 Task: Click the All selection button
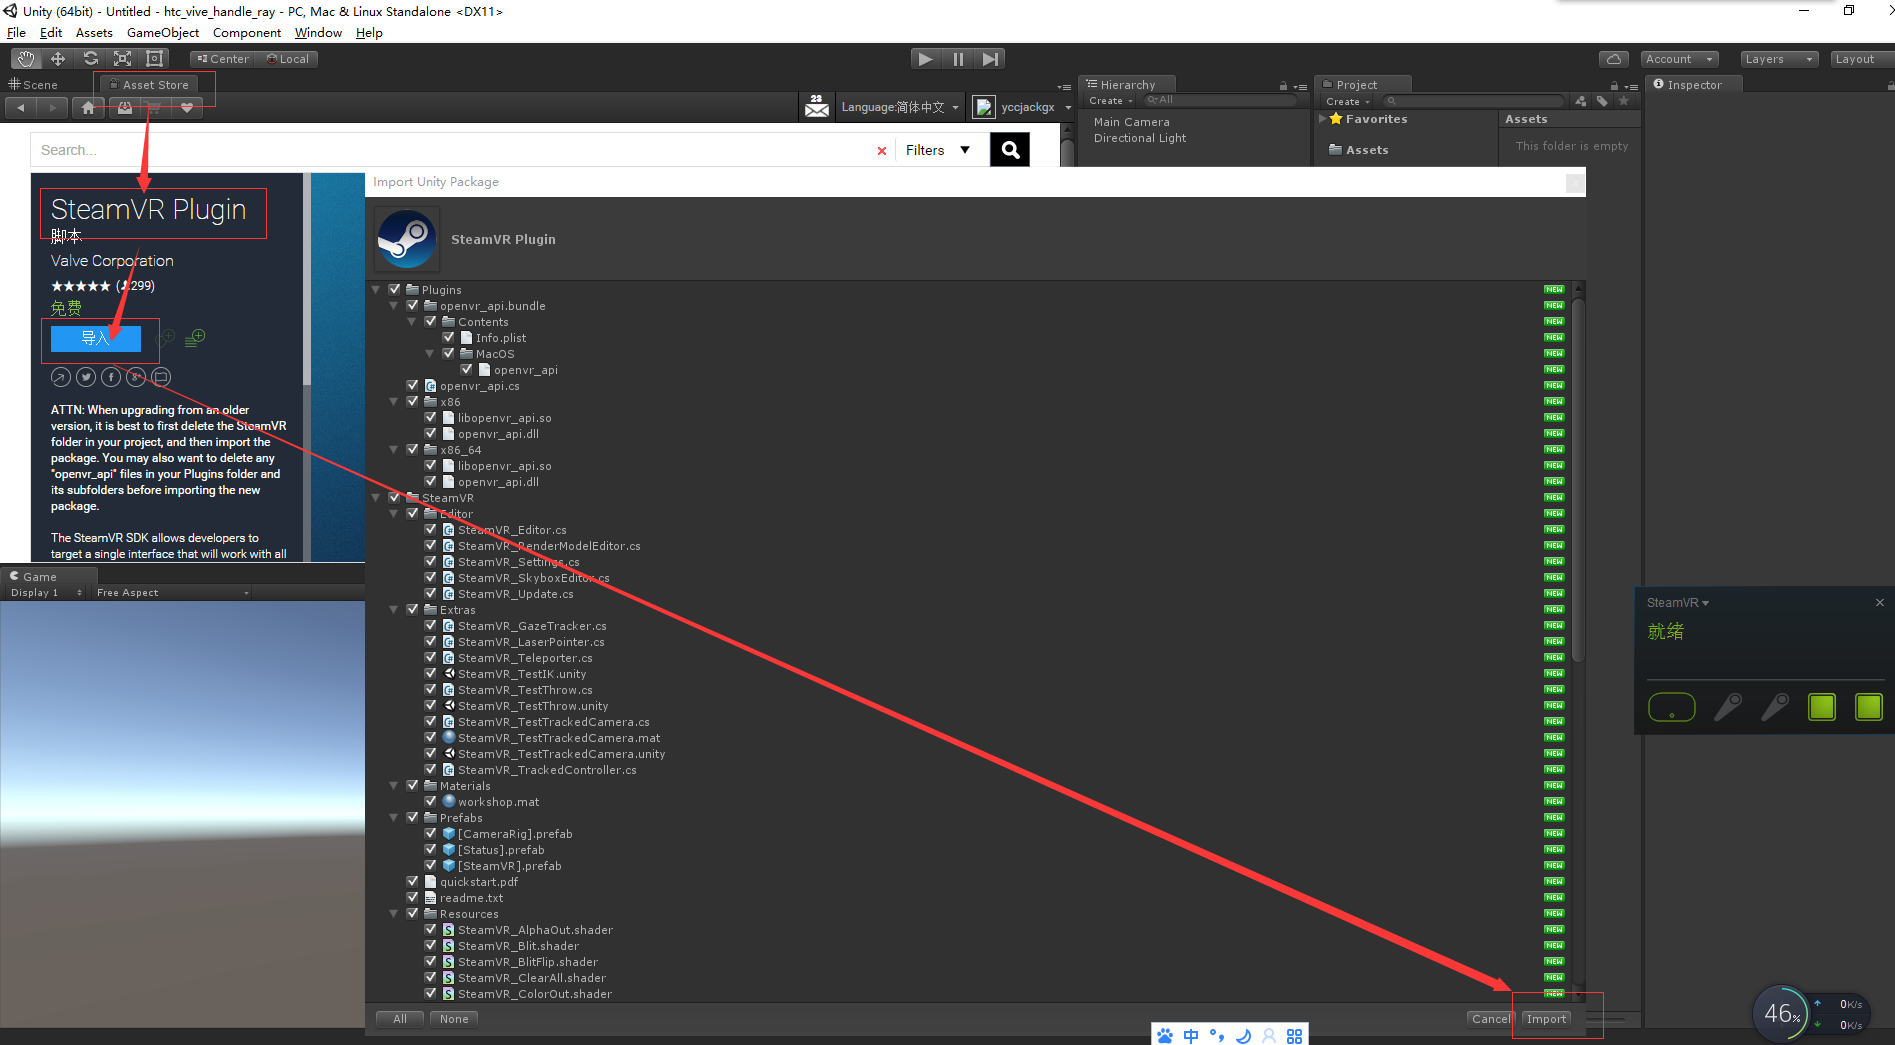[400, 1019]
